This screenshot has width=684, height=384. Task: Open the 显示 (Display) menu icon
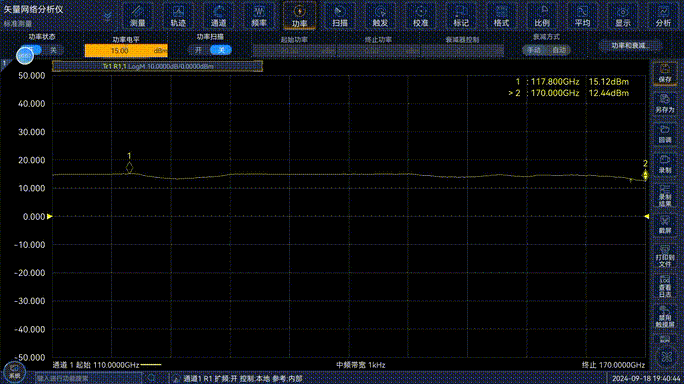[x=622, y=16]
